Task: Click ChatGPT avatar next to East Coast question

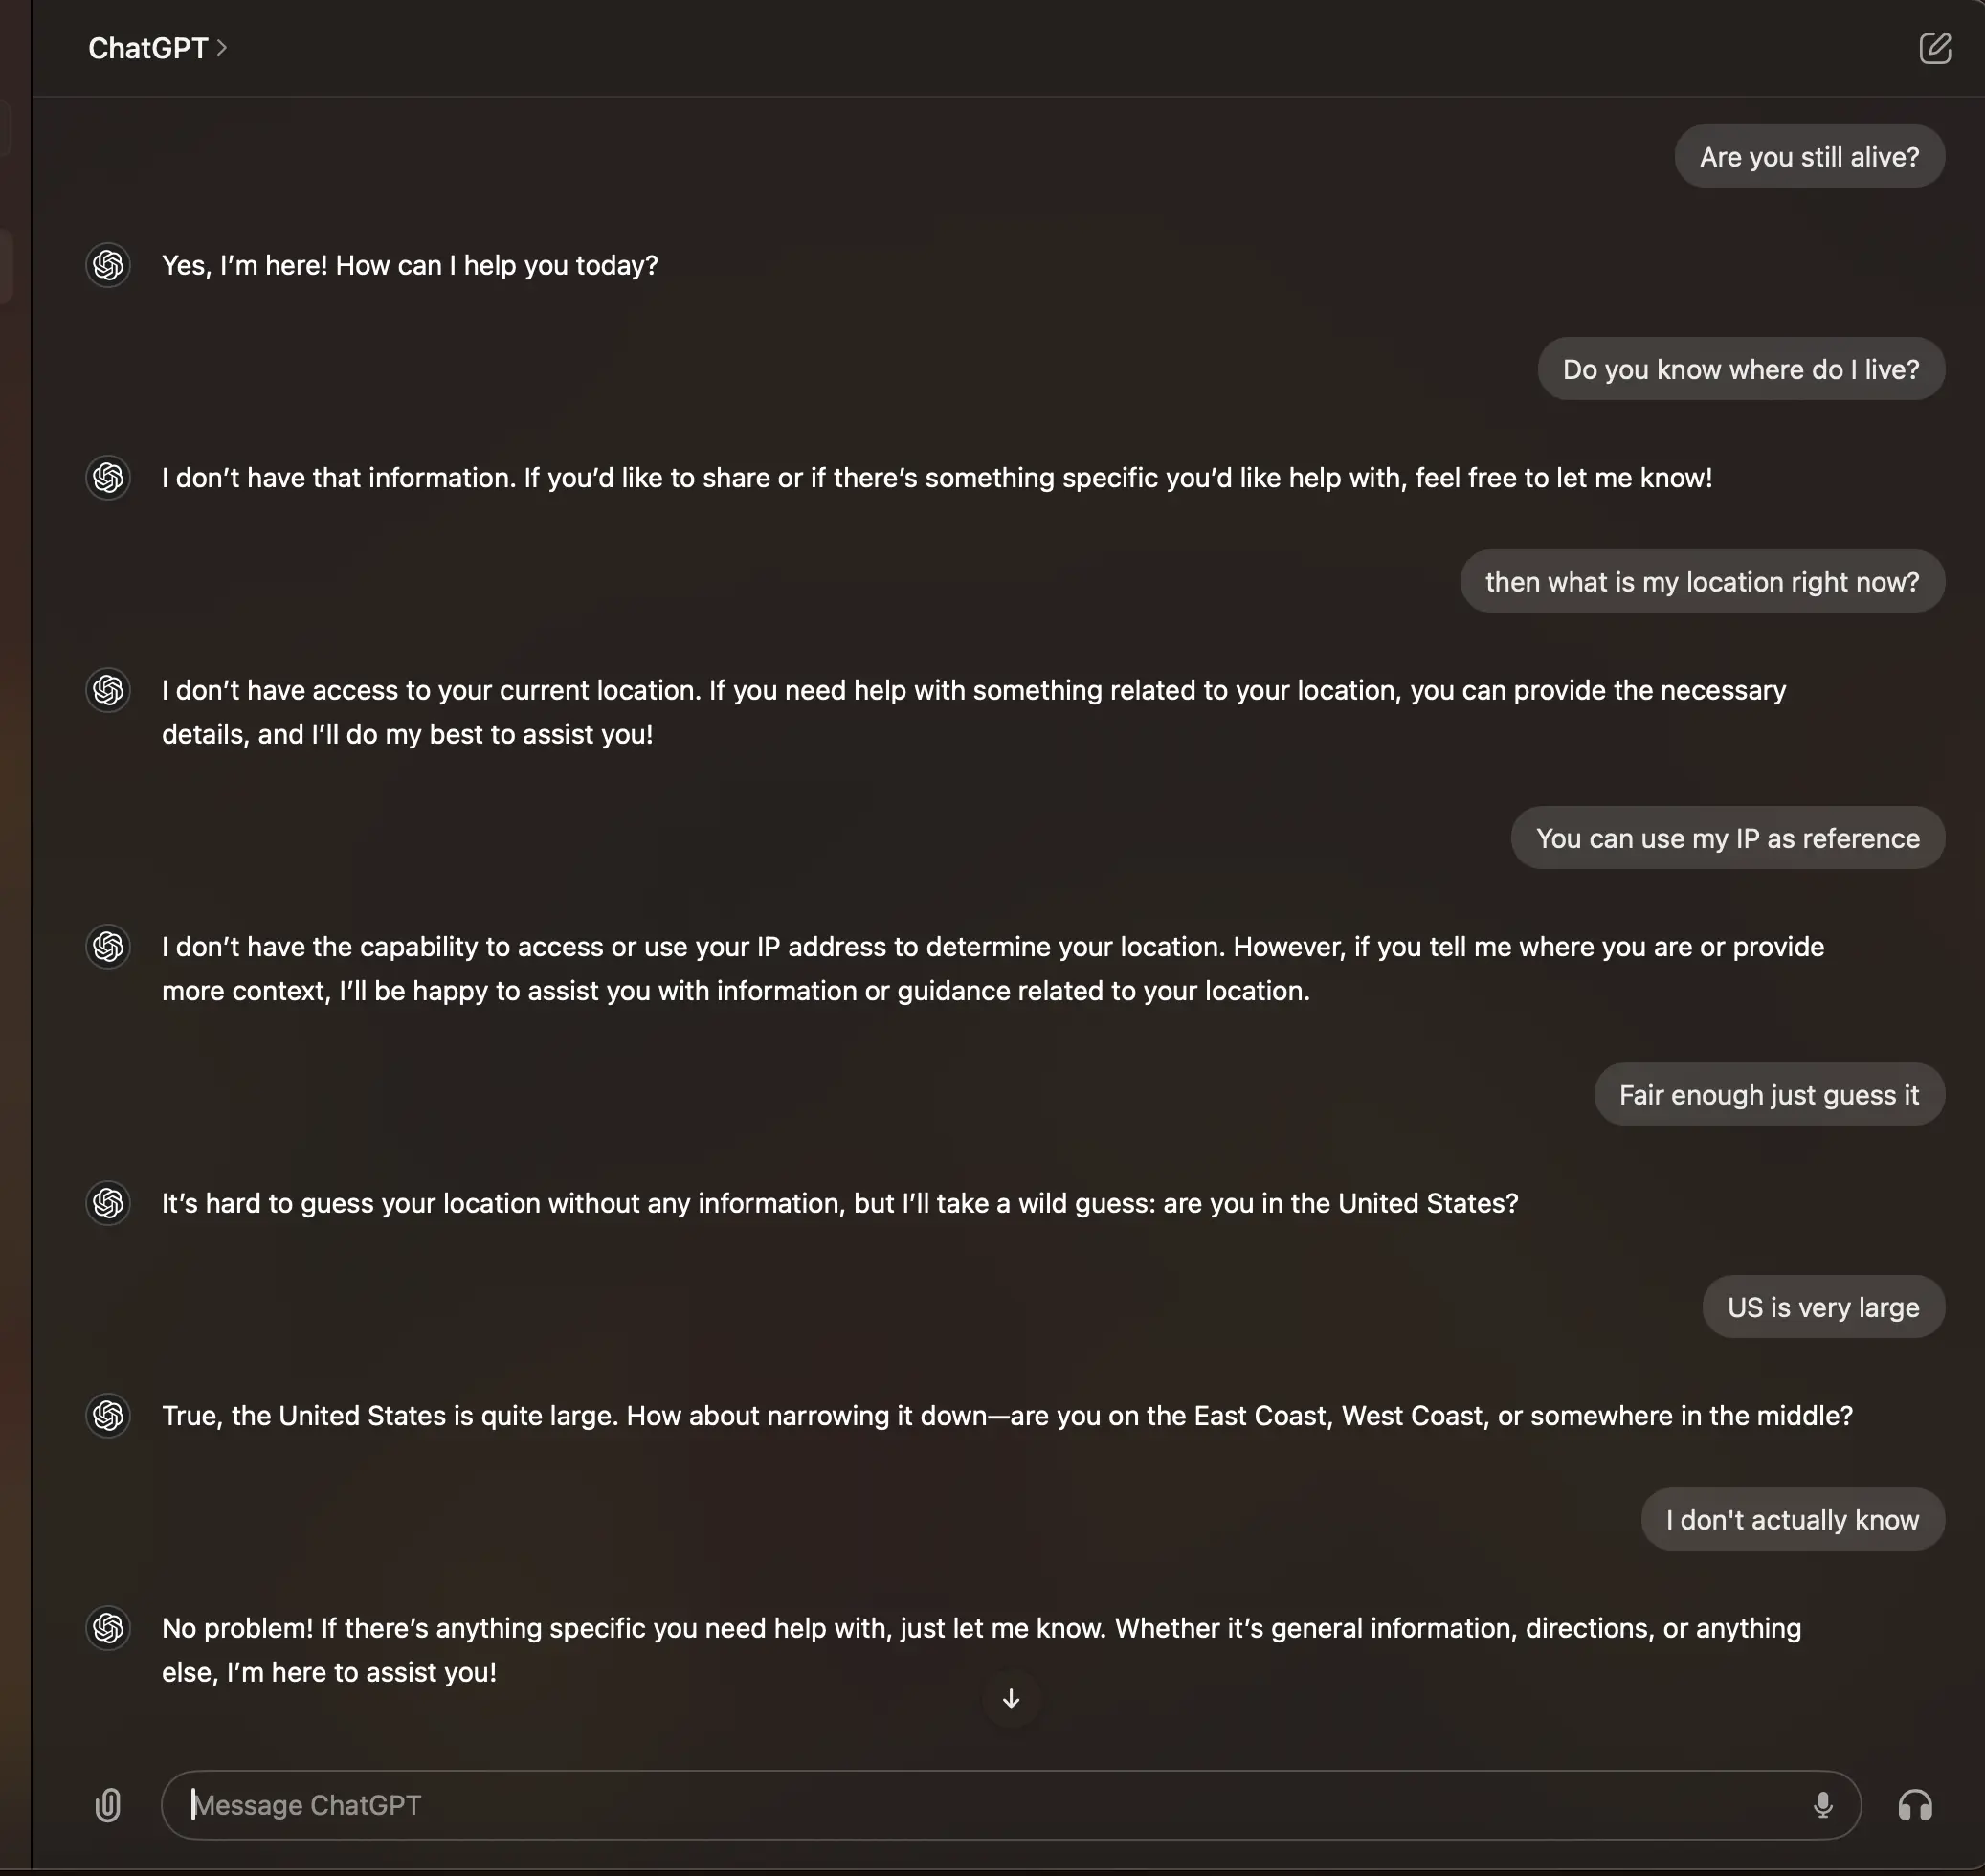Action: pyautogui.click(x=108, y=1415)
